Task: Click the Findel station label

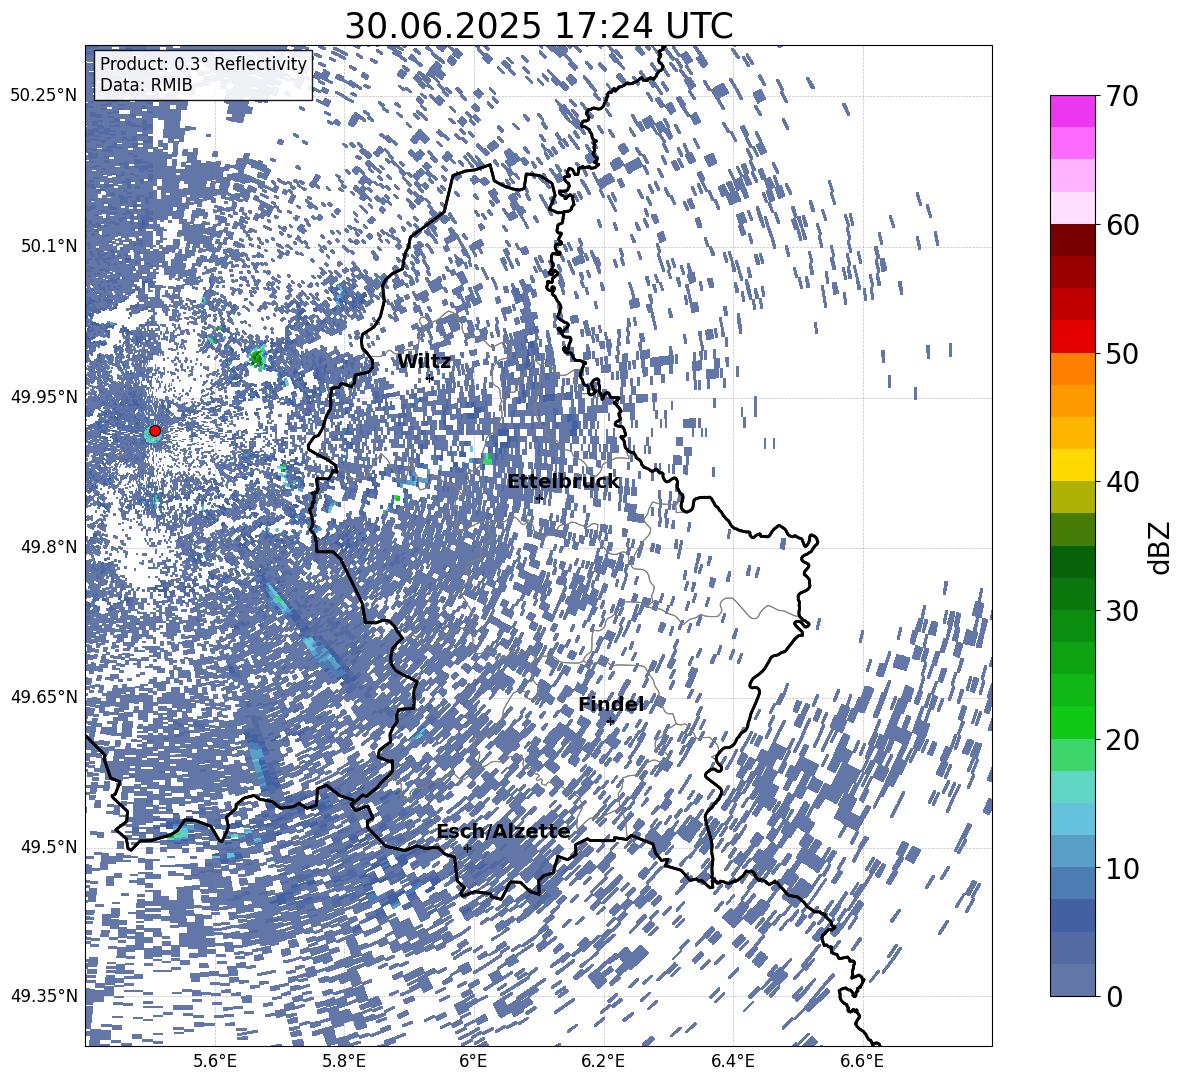Action: pyautogui.click(x=611, y=704)
